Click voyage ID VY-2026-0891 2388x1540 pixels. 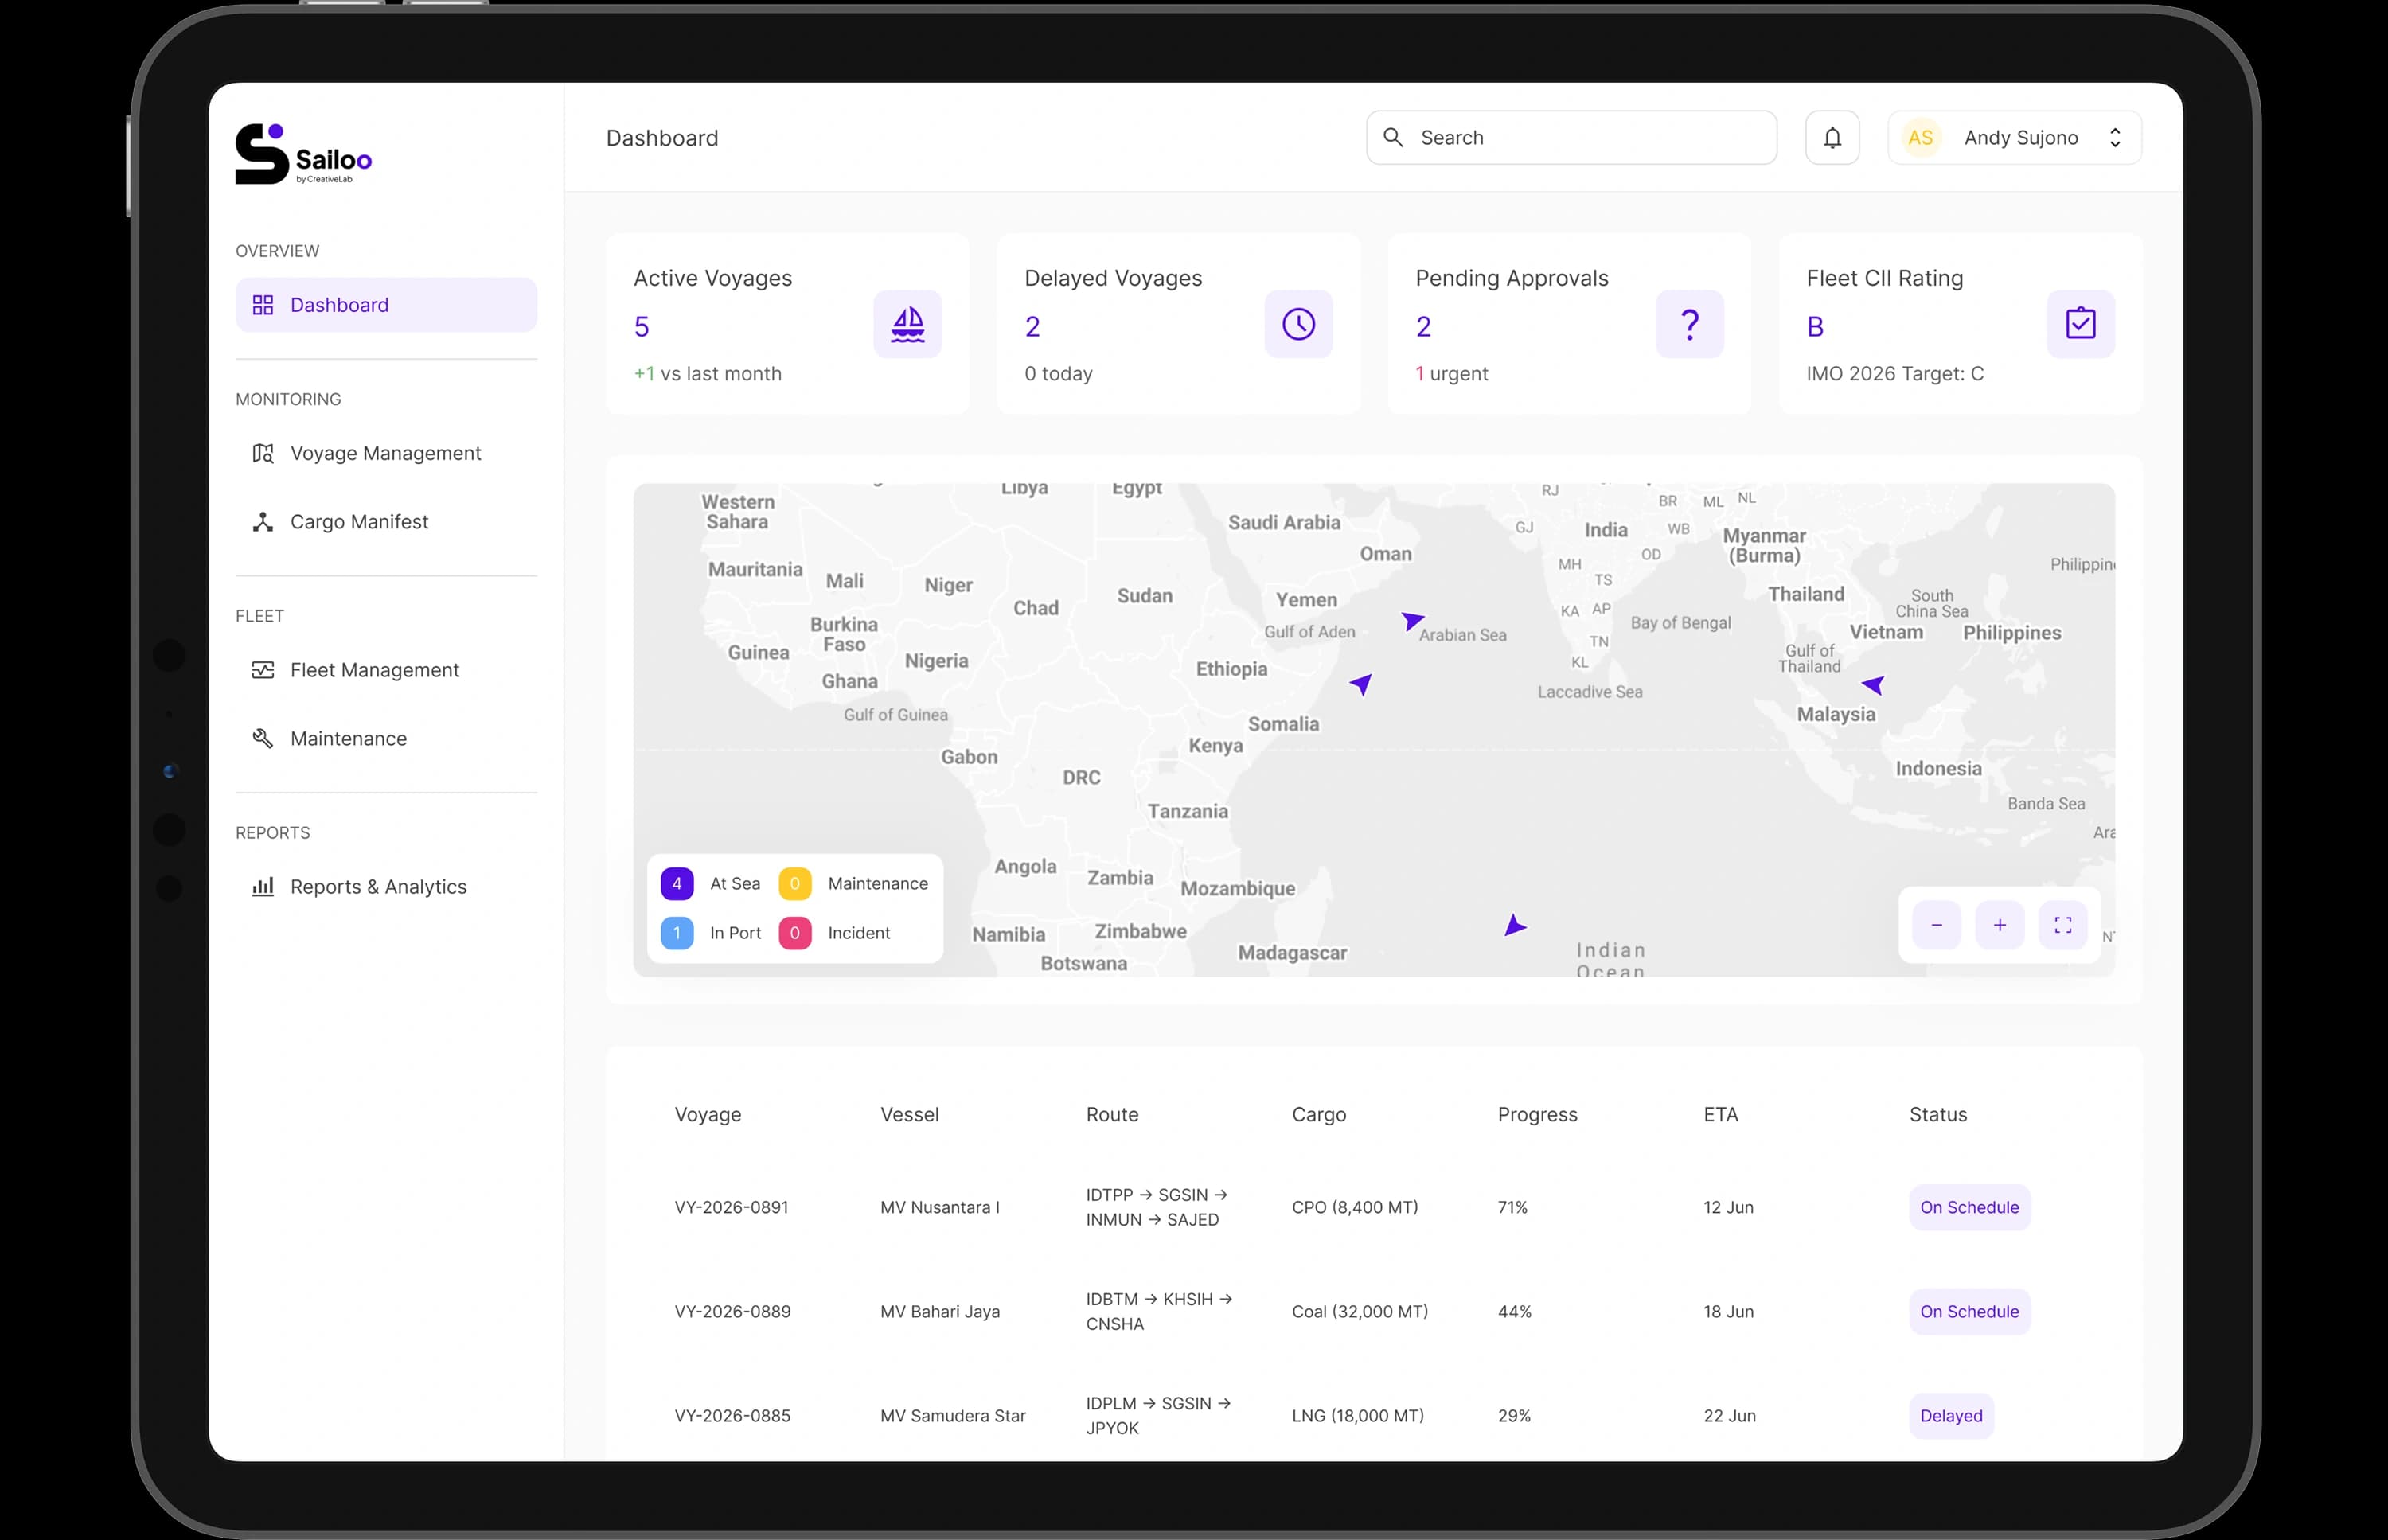(731, 1207)
